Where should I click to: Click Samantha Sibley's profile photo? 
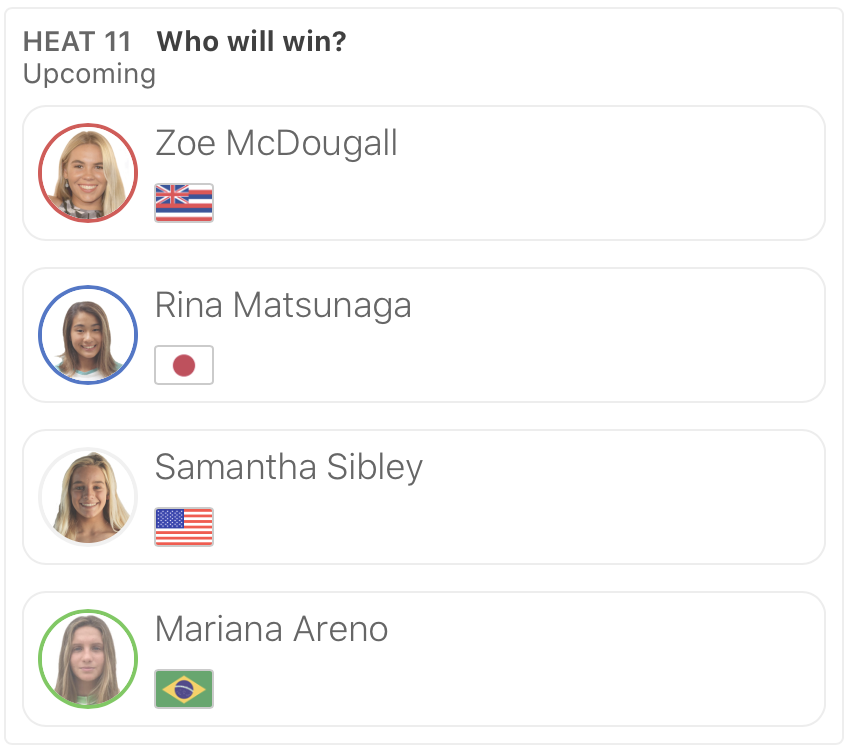pyautogui.click(x=88, y=497)
